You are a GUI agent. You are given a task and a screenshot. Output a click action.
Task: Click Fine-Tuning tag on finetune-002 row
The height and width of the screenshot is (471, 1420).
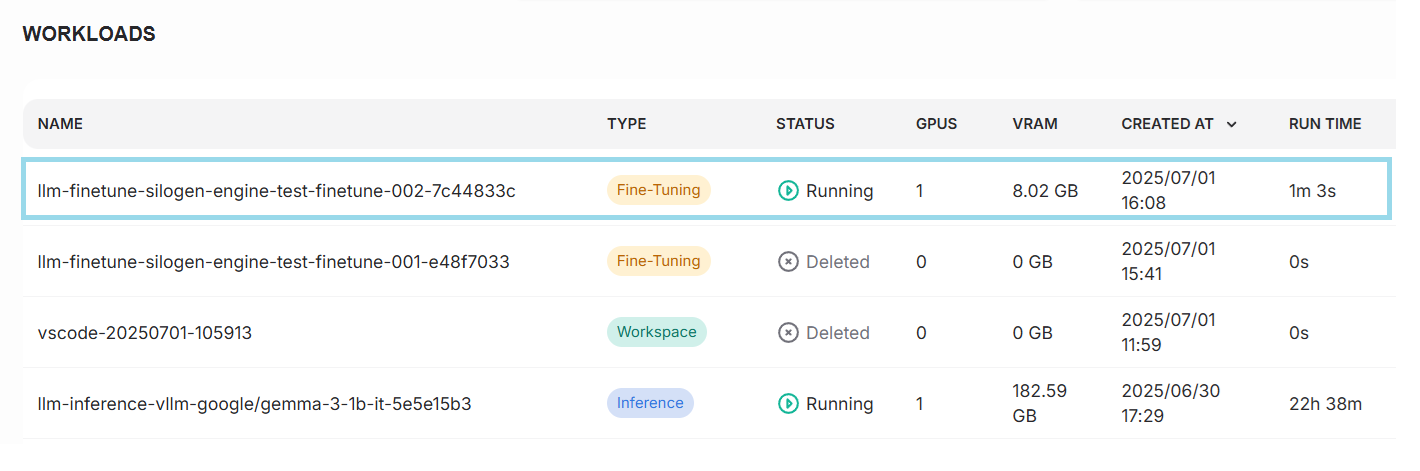[658, 190]
